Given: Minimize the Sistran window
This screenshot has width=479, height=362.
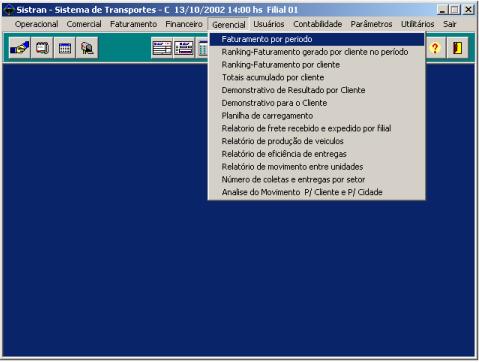Looking at the screenshot, I should pyautogui.click(x=442, y=10).
